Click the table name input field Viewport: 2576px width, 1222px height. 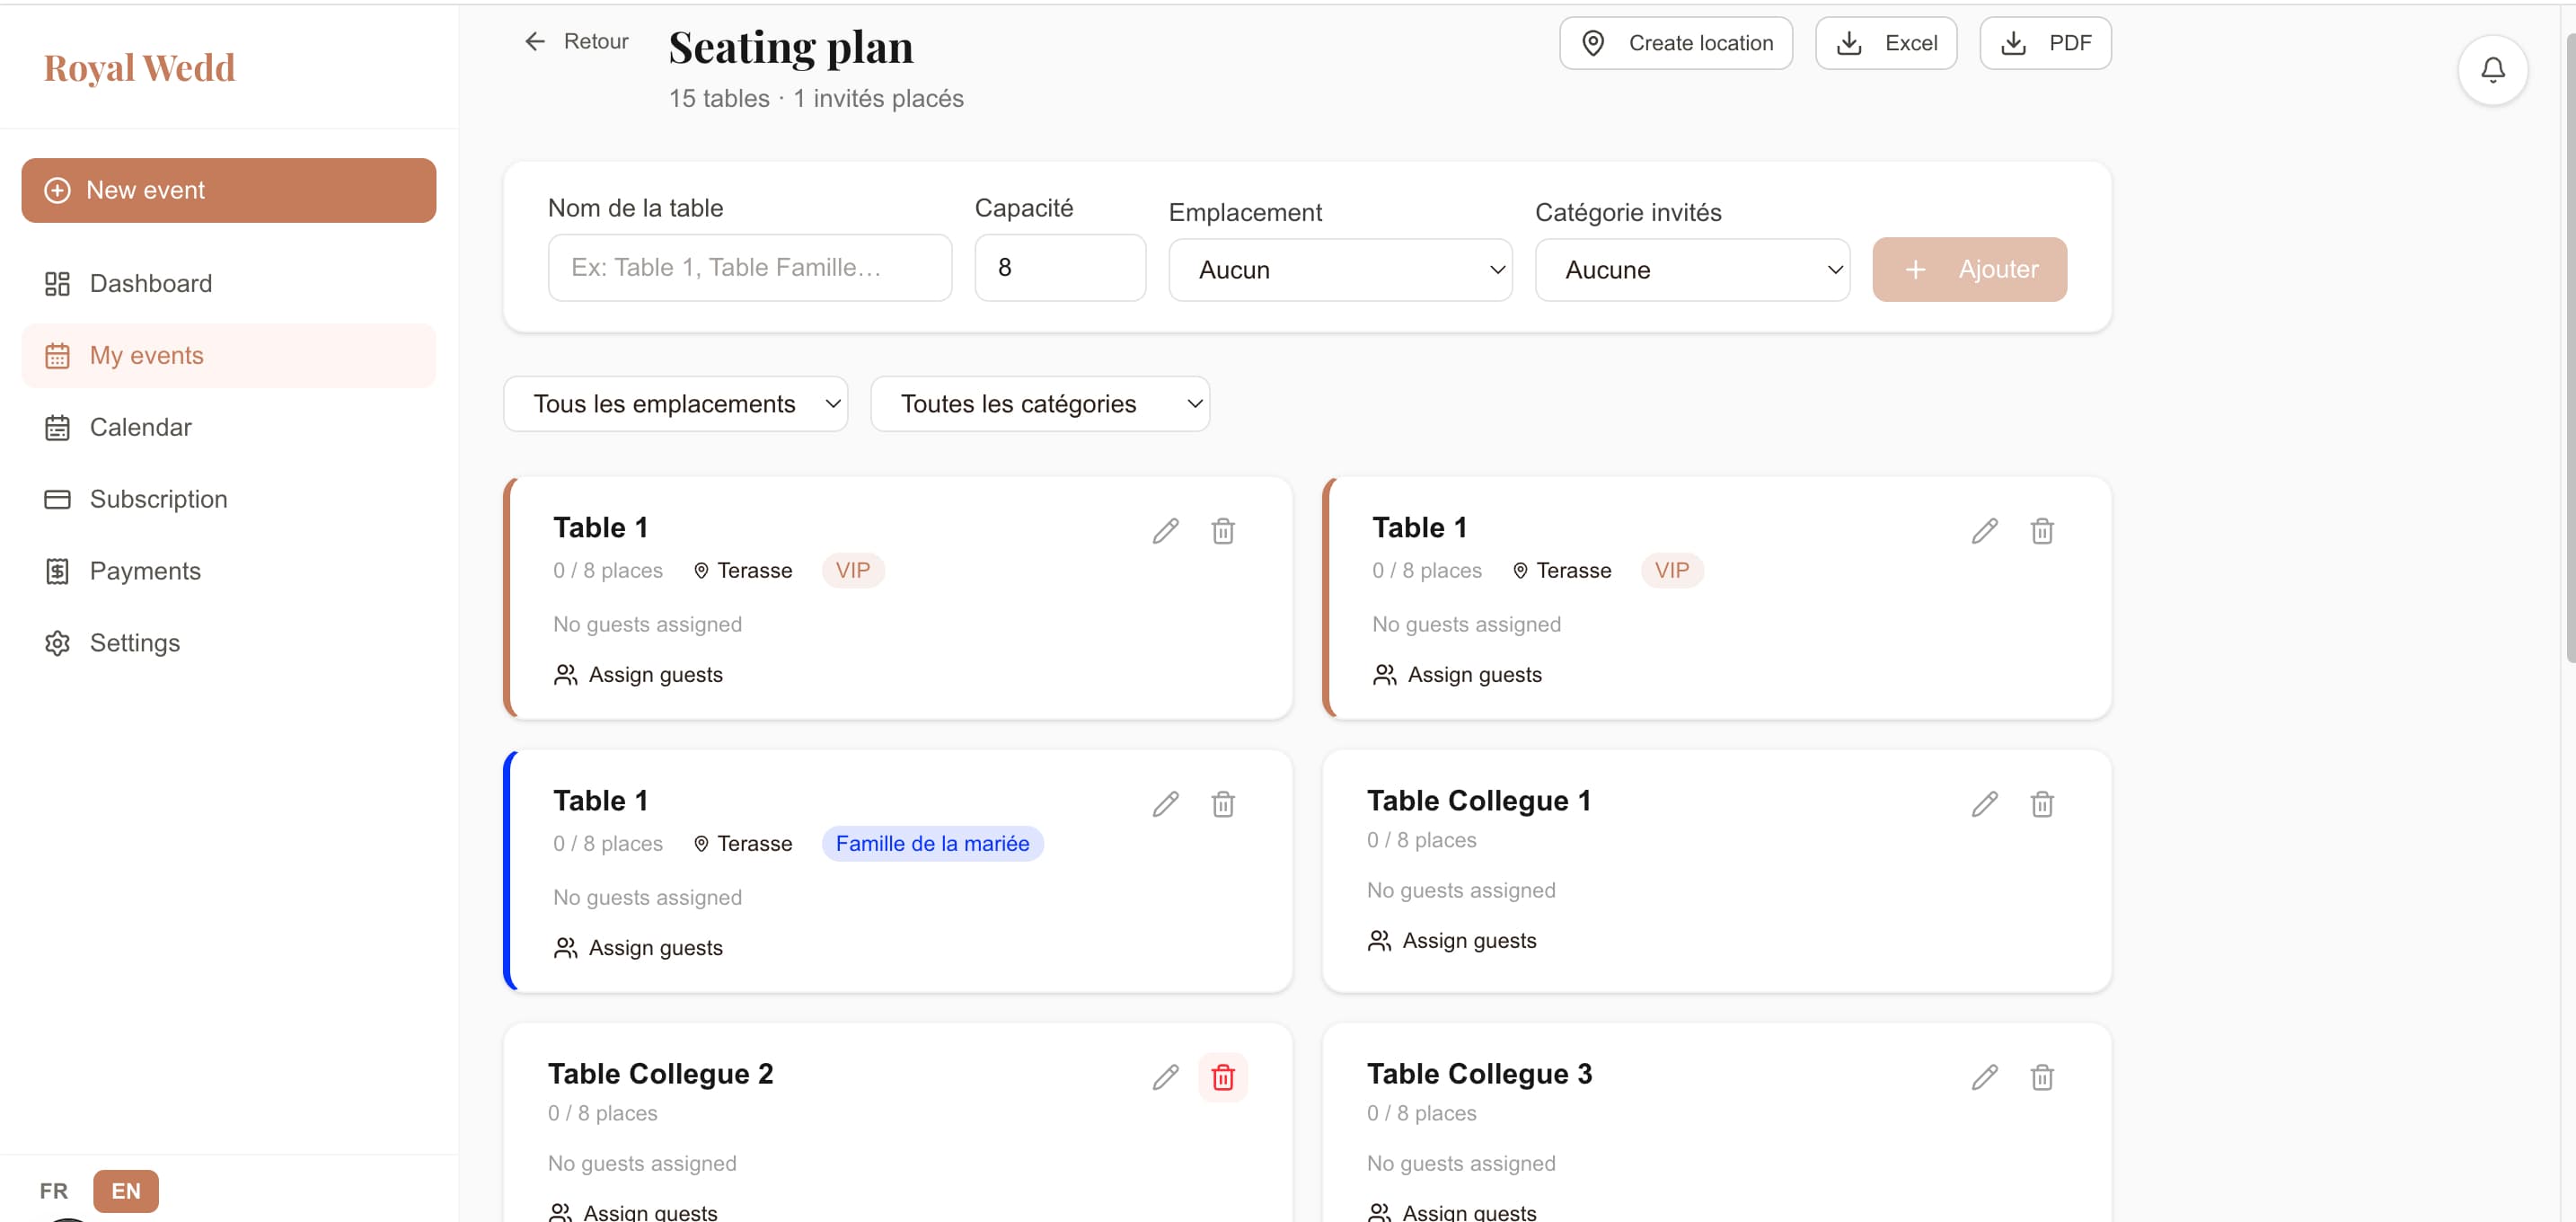(749, 267)
